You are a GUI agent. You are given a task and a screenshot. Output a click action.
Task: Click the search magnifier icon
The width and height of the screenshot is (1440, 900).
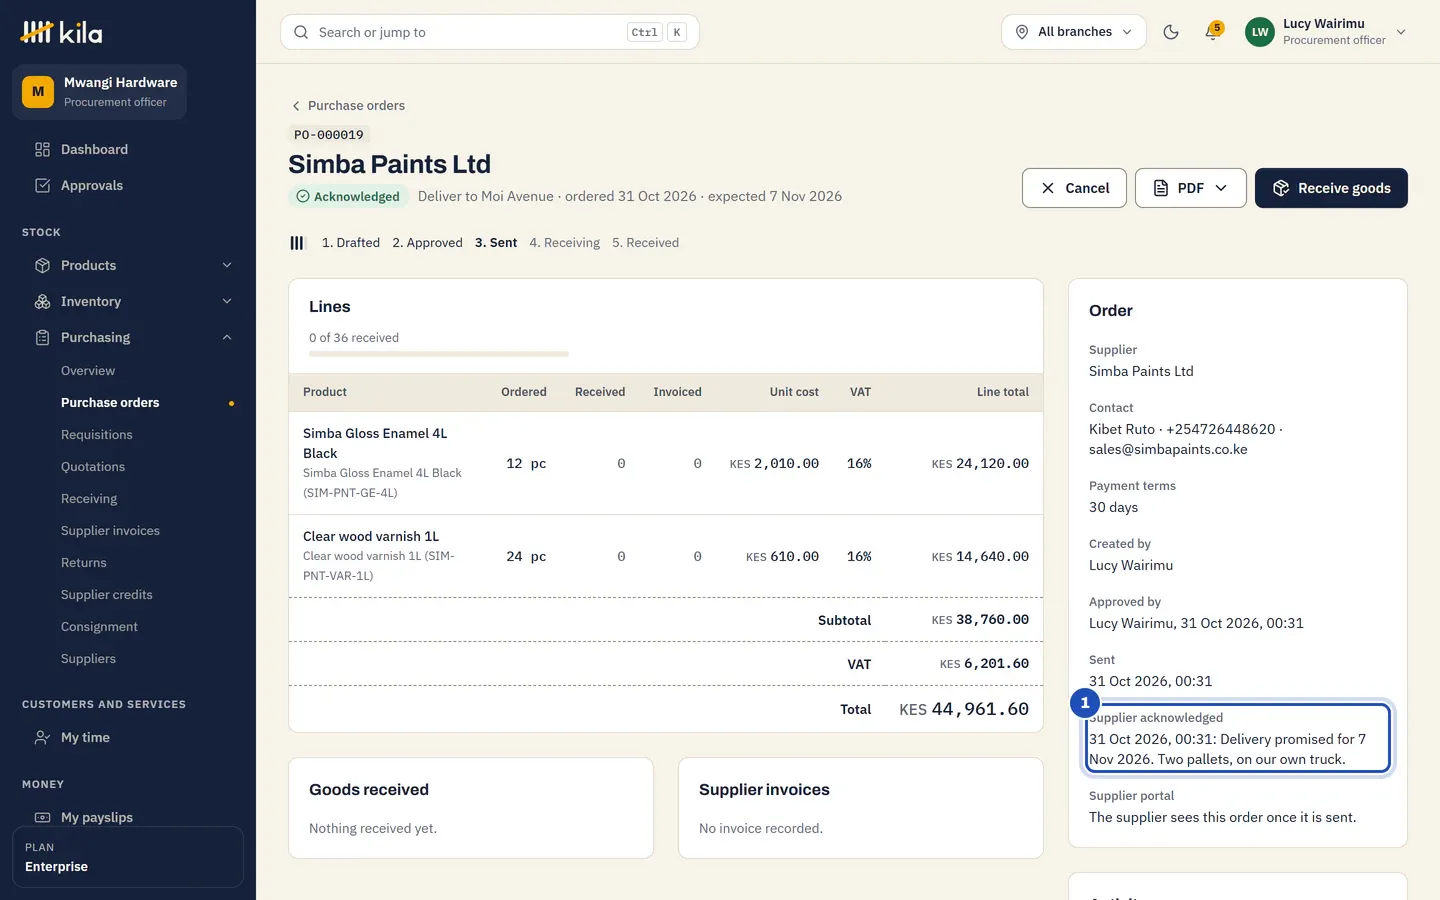pyautogui.click(x=301, y=32)
